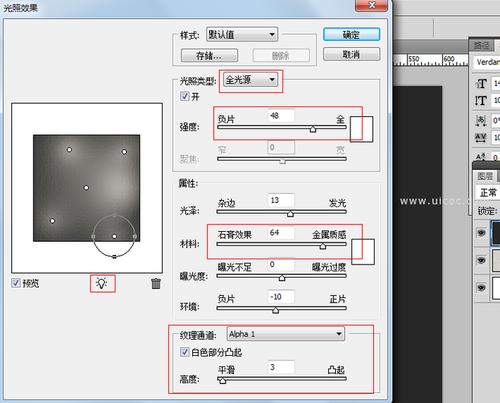Click the height value field showing 3
This screenshot has height=403, width=500.
coord(281,367)
